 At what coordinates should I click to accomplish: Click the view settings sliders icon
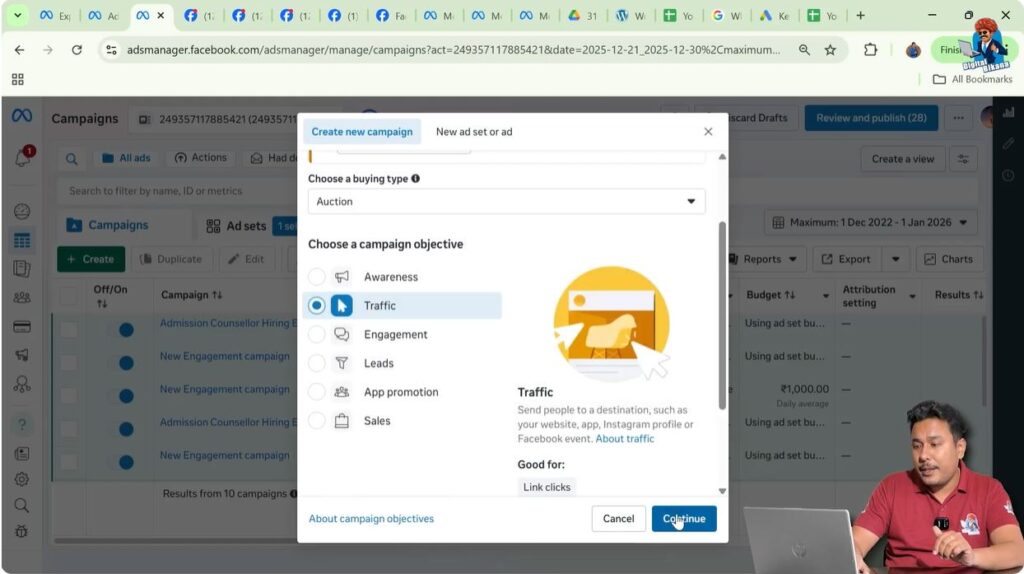pos(963,159)
